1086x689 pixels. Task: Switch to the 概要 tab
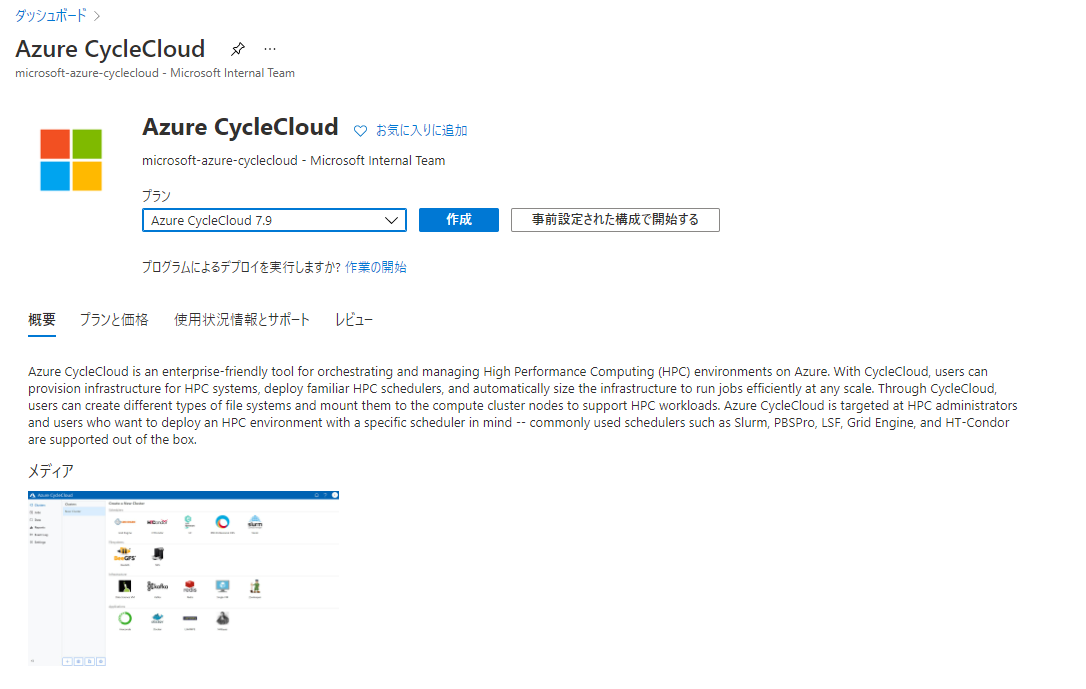pyautogui.click(x=42, y=319)
